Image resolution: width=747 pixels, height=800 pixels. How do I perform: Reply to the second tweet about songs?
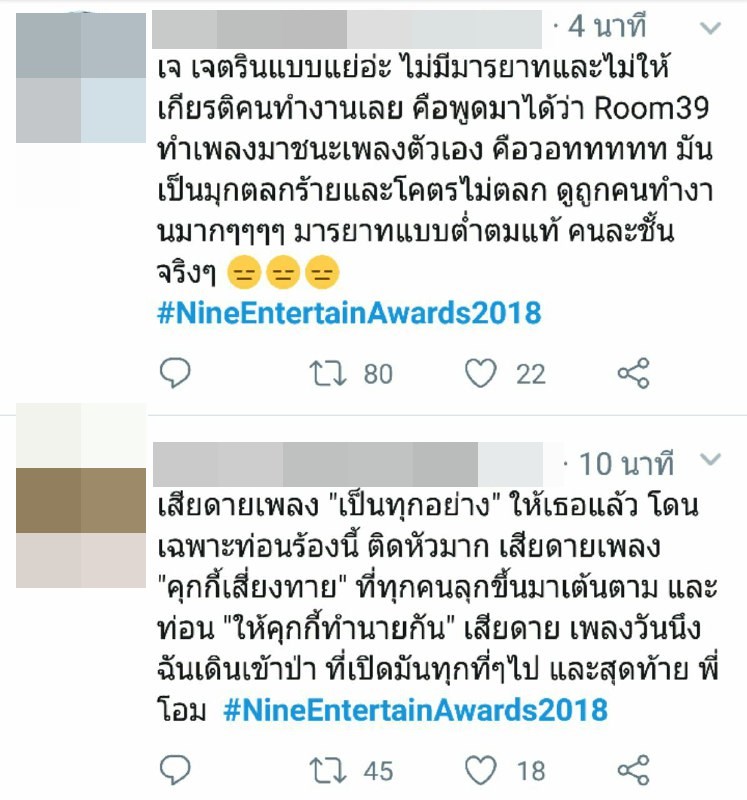[175, 769]
